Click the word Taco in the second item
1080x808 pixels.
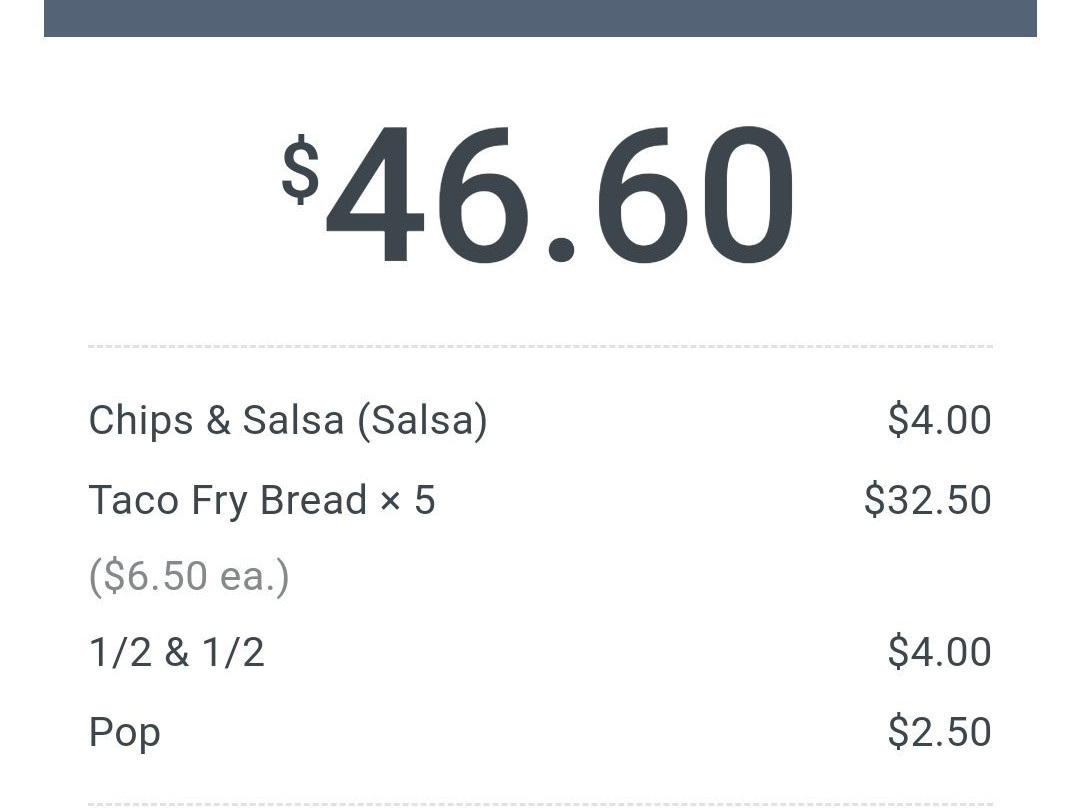(x=124, y=500)
